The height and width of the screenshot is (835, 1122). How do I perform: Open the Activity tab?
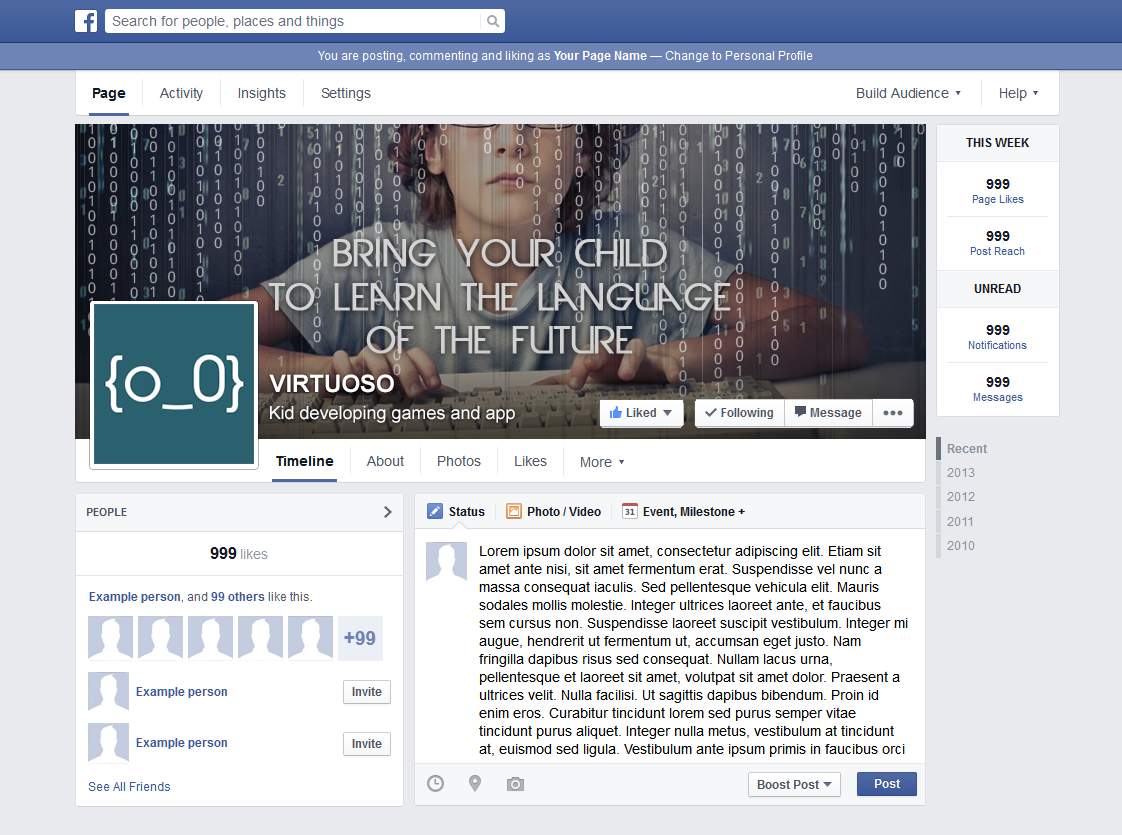point(181,93)
